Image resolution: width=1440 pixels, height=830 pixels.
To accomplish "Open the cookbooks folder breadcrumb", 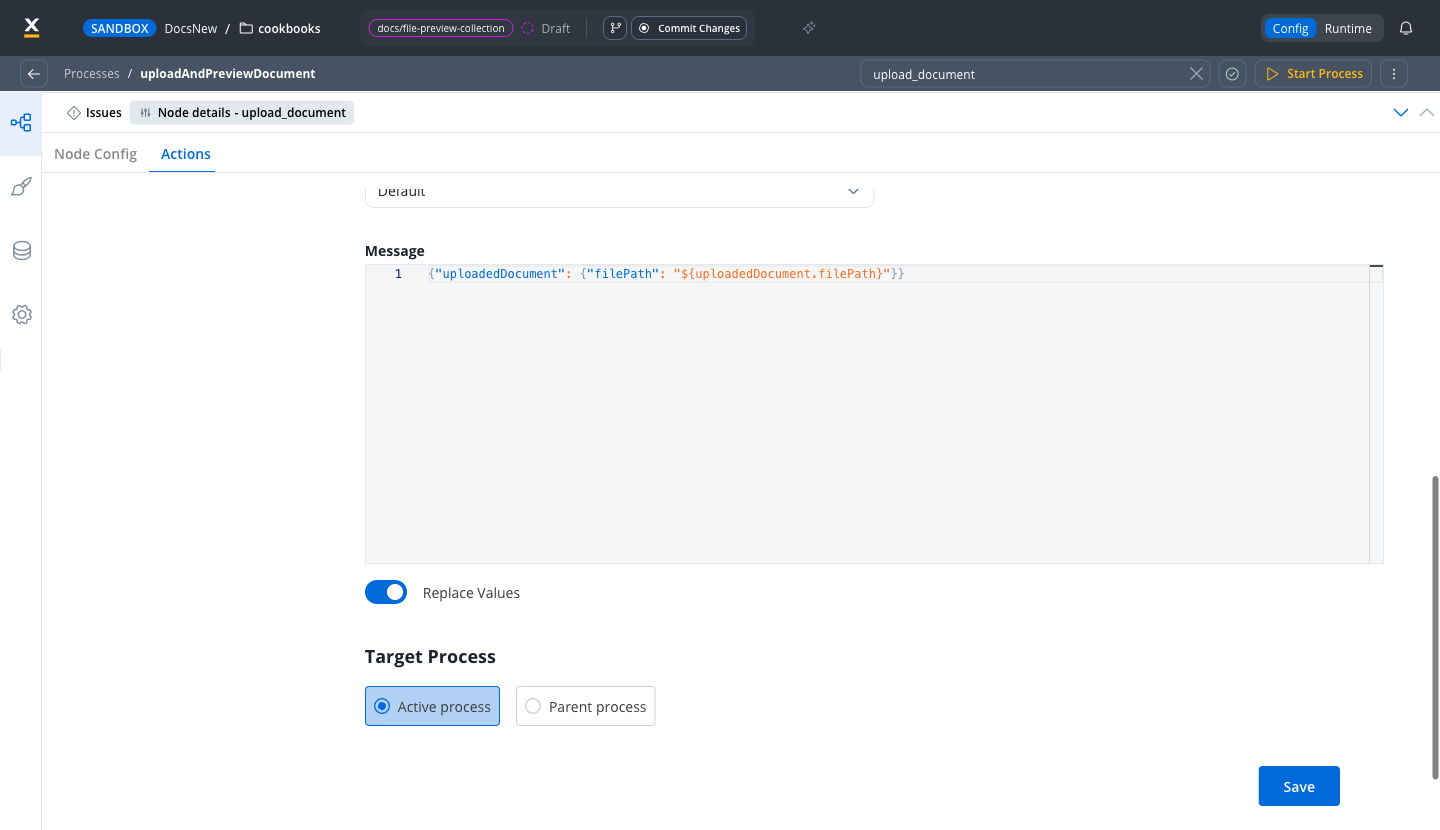I will 280,28.
